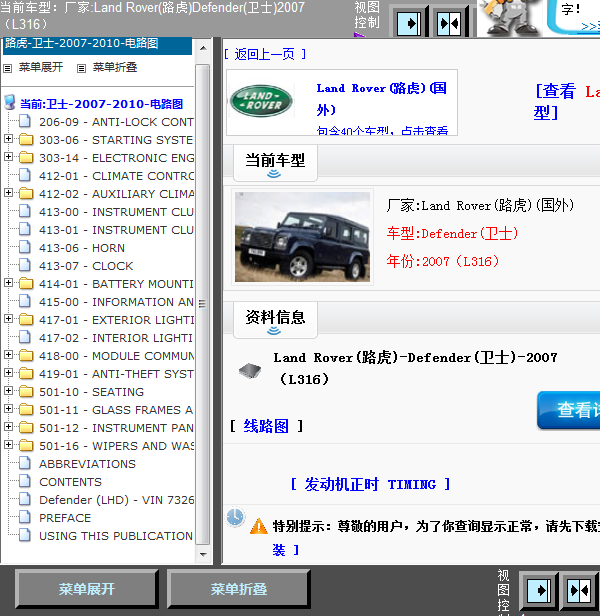600x616 pixels.
Task: Click the 包含40个车型，点击查看 link
Action: click(382, 131)
